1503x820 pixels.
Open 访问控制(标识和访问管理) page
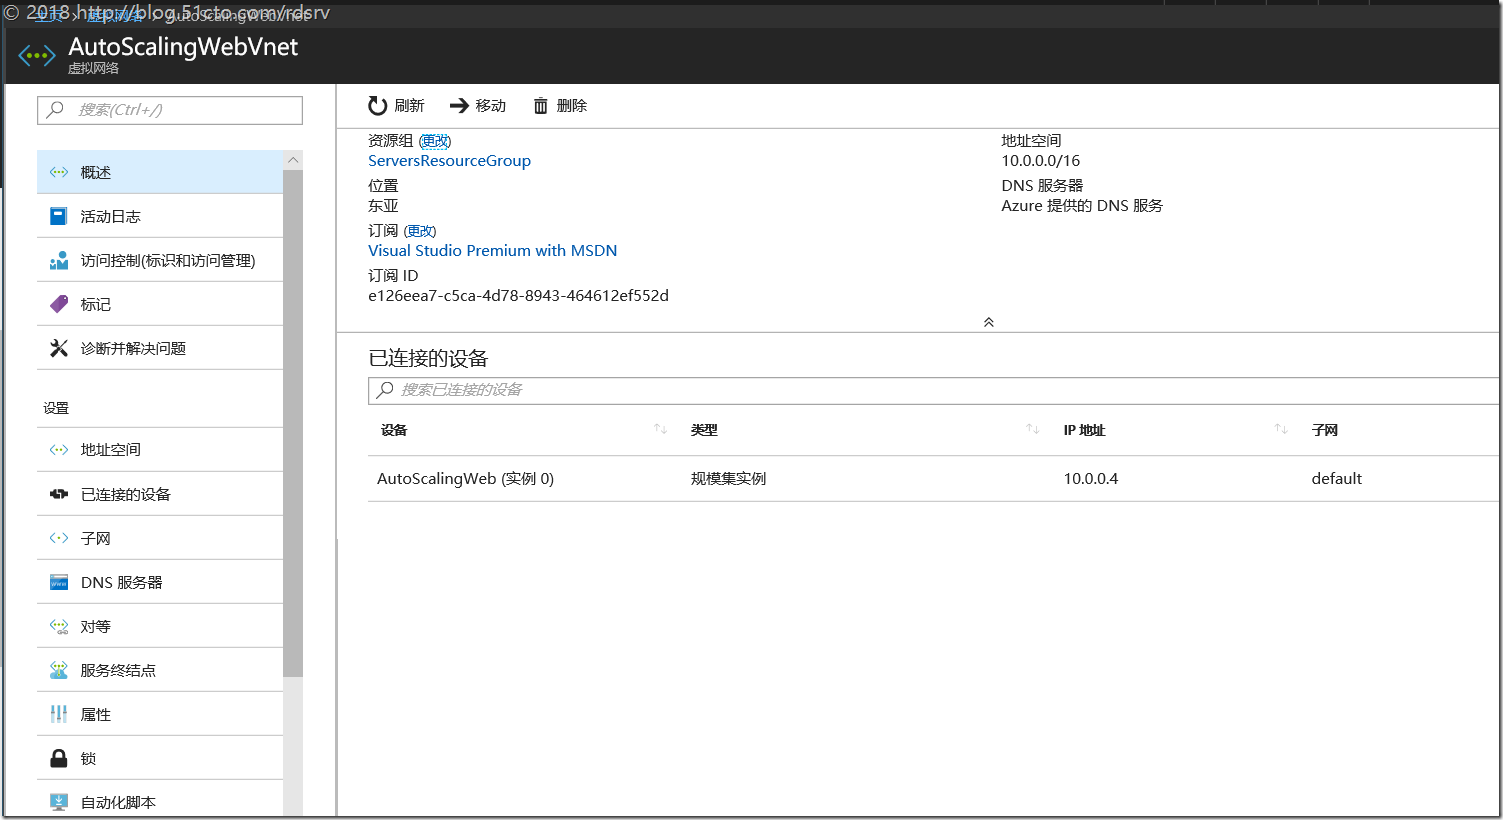160,260
